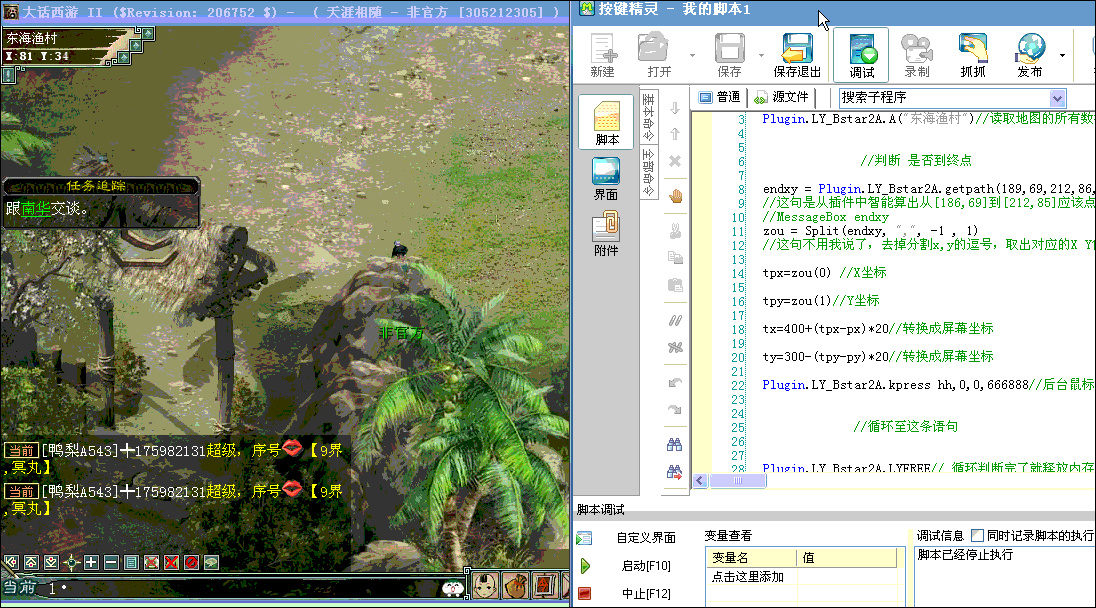Click the find-and-replace binoculars icon

pos(675,472)
